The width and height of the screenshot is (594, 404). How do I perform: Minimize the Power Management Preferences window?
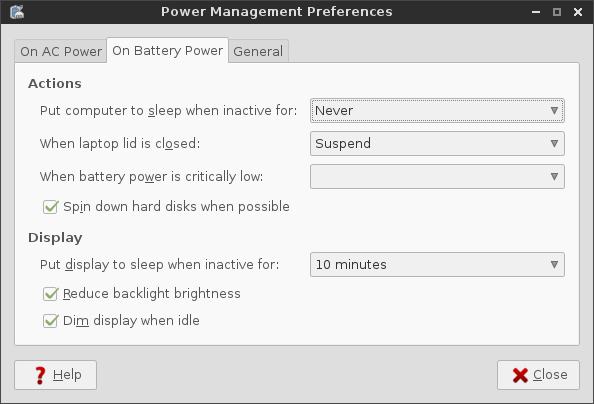click(x=536, y=12)
